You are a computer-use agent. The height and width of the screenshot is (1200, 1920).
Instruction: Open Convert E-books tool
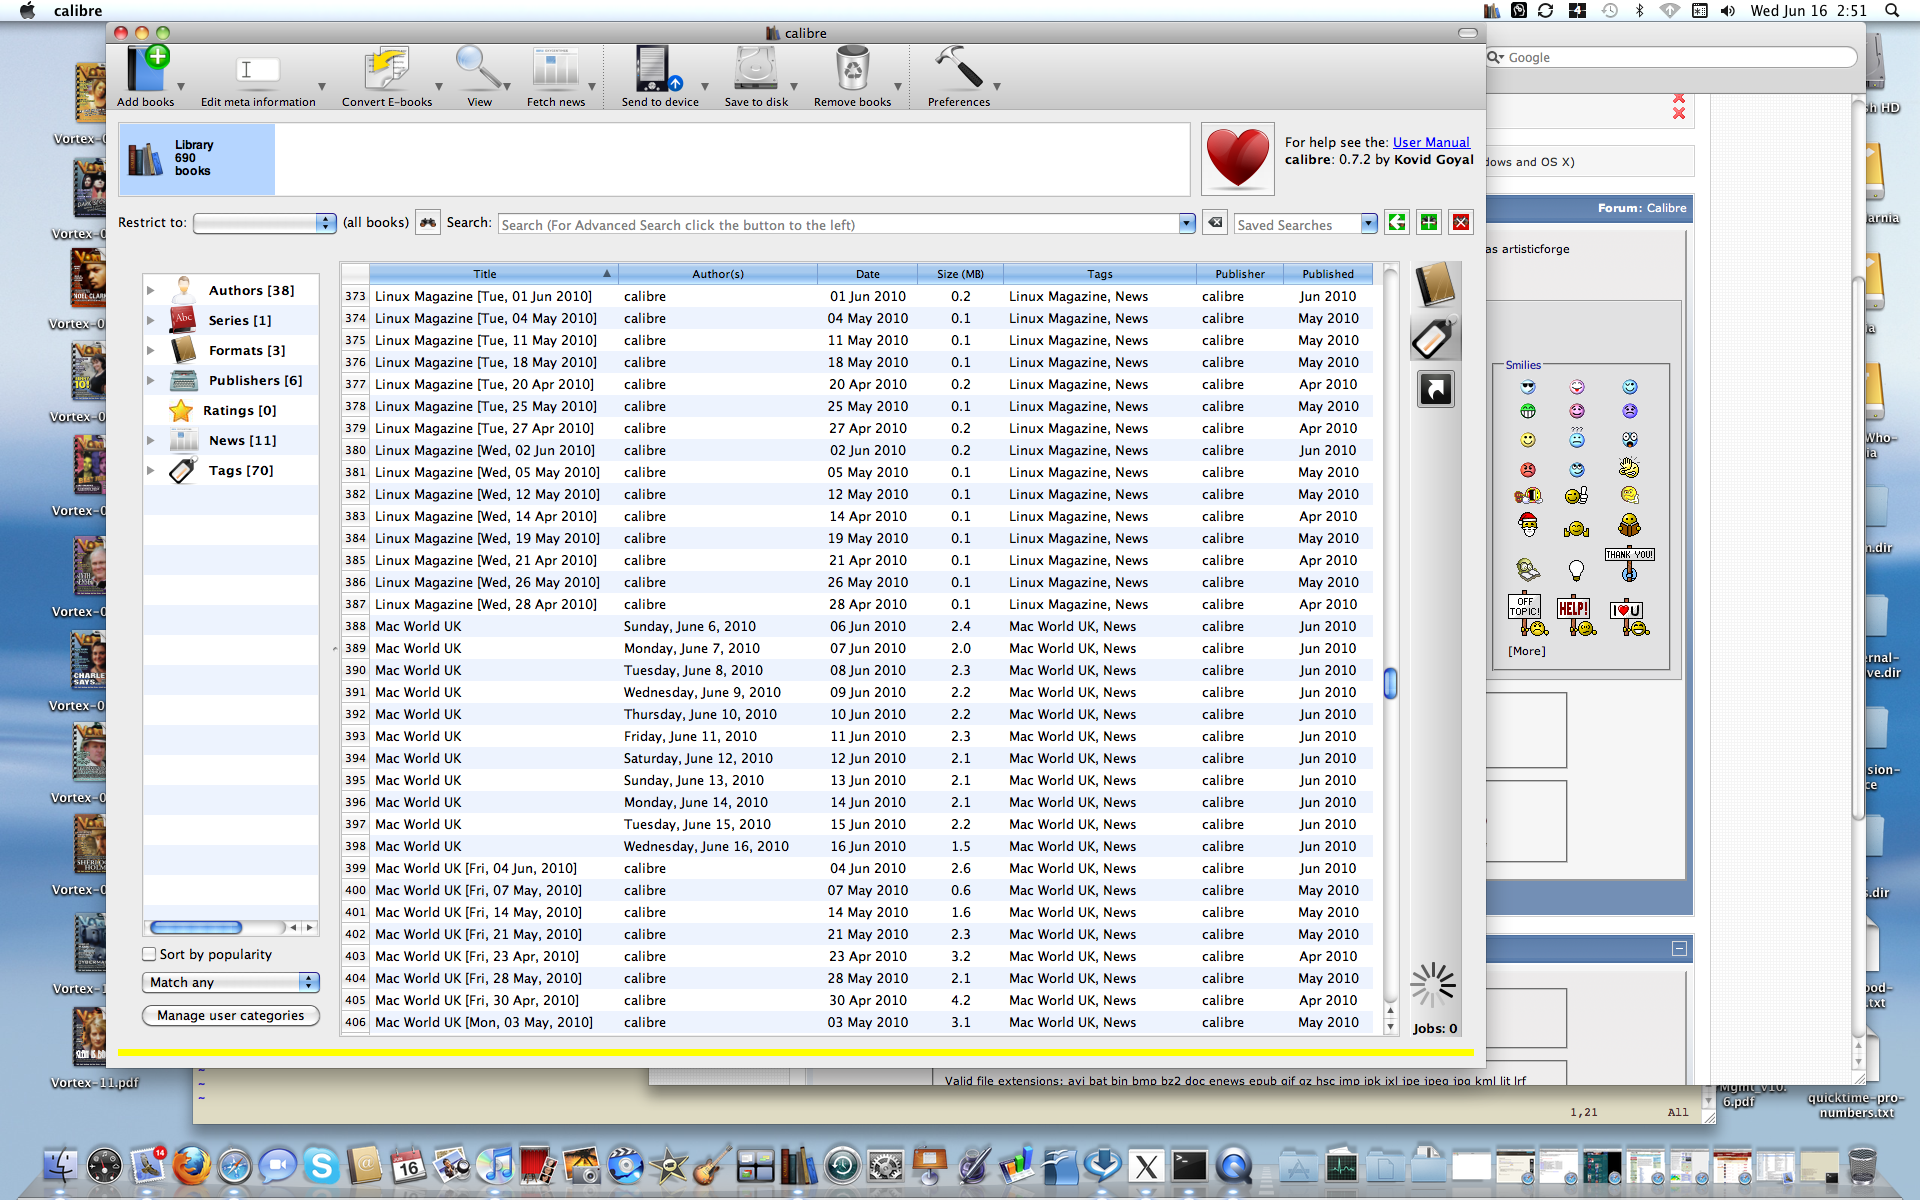[386, 72]
